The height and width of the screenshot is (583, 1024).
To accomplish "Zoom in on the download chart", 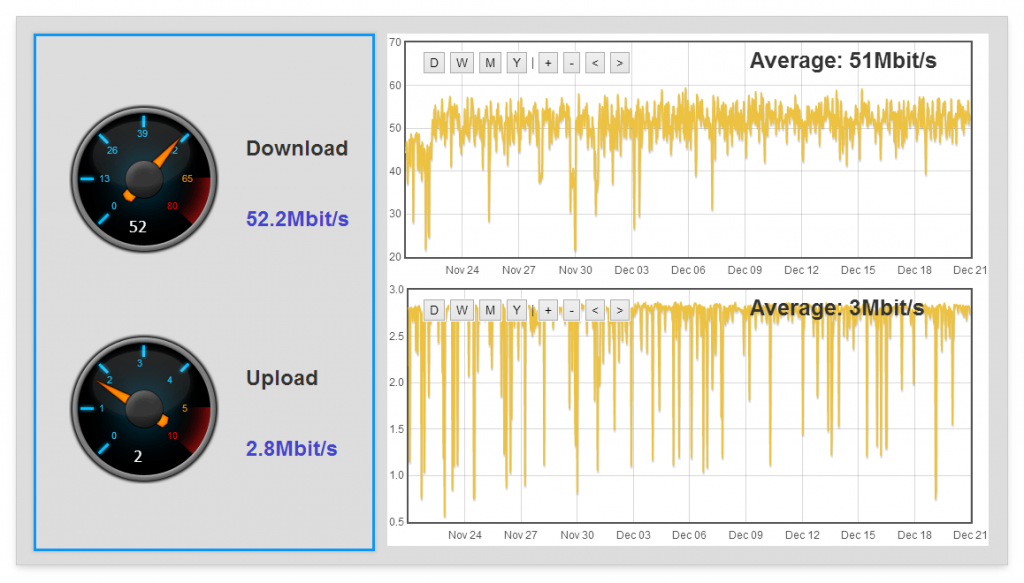I will pyautogui.click(x=546, y=62).
